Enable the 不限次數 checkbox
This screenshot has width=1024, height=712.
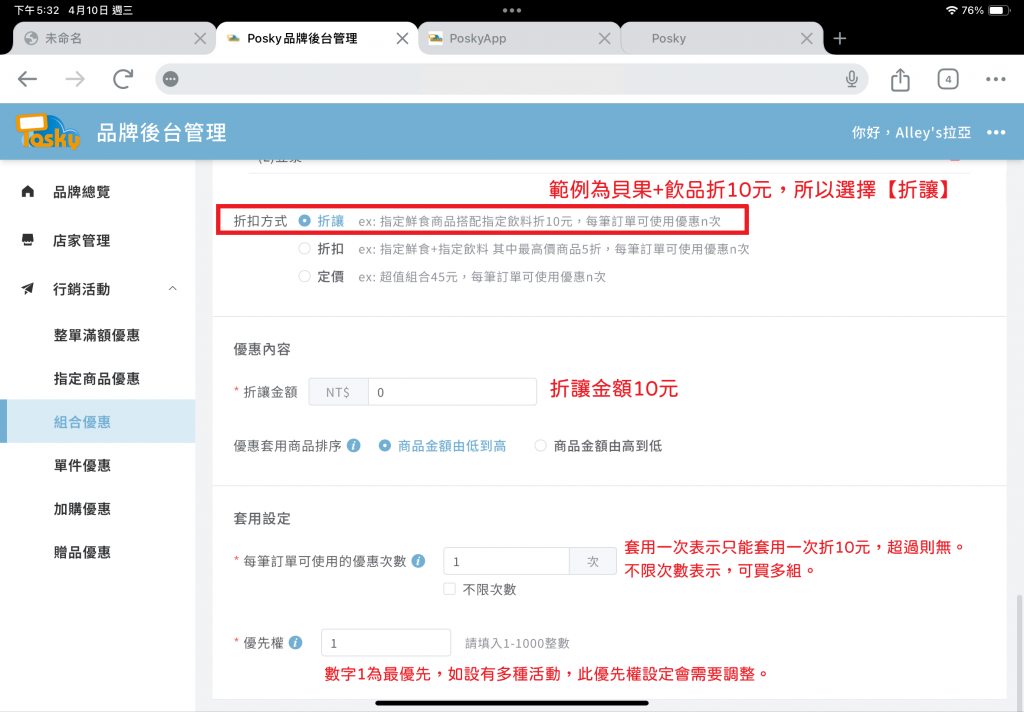pos(449,589)
